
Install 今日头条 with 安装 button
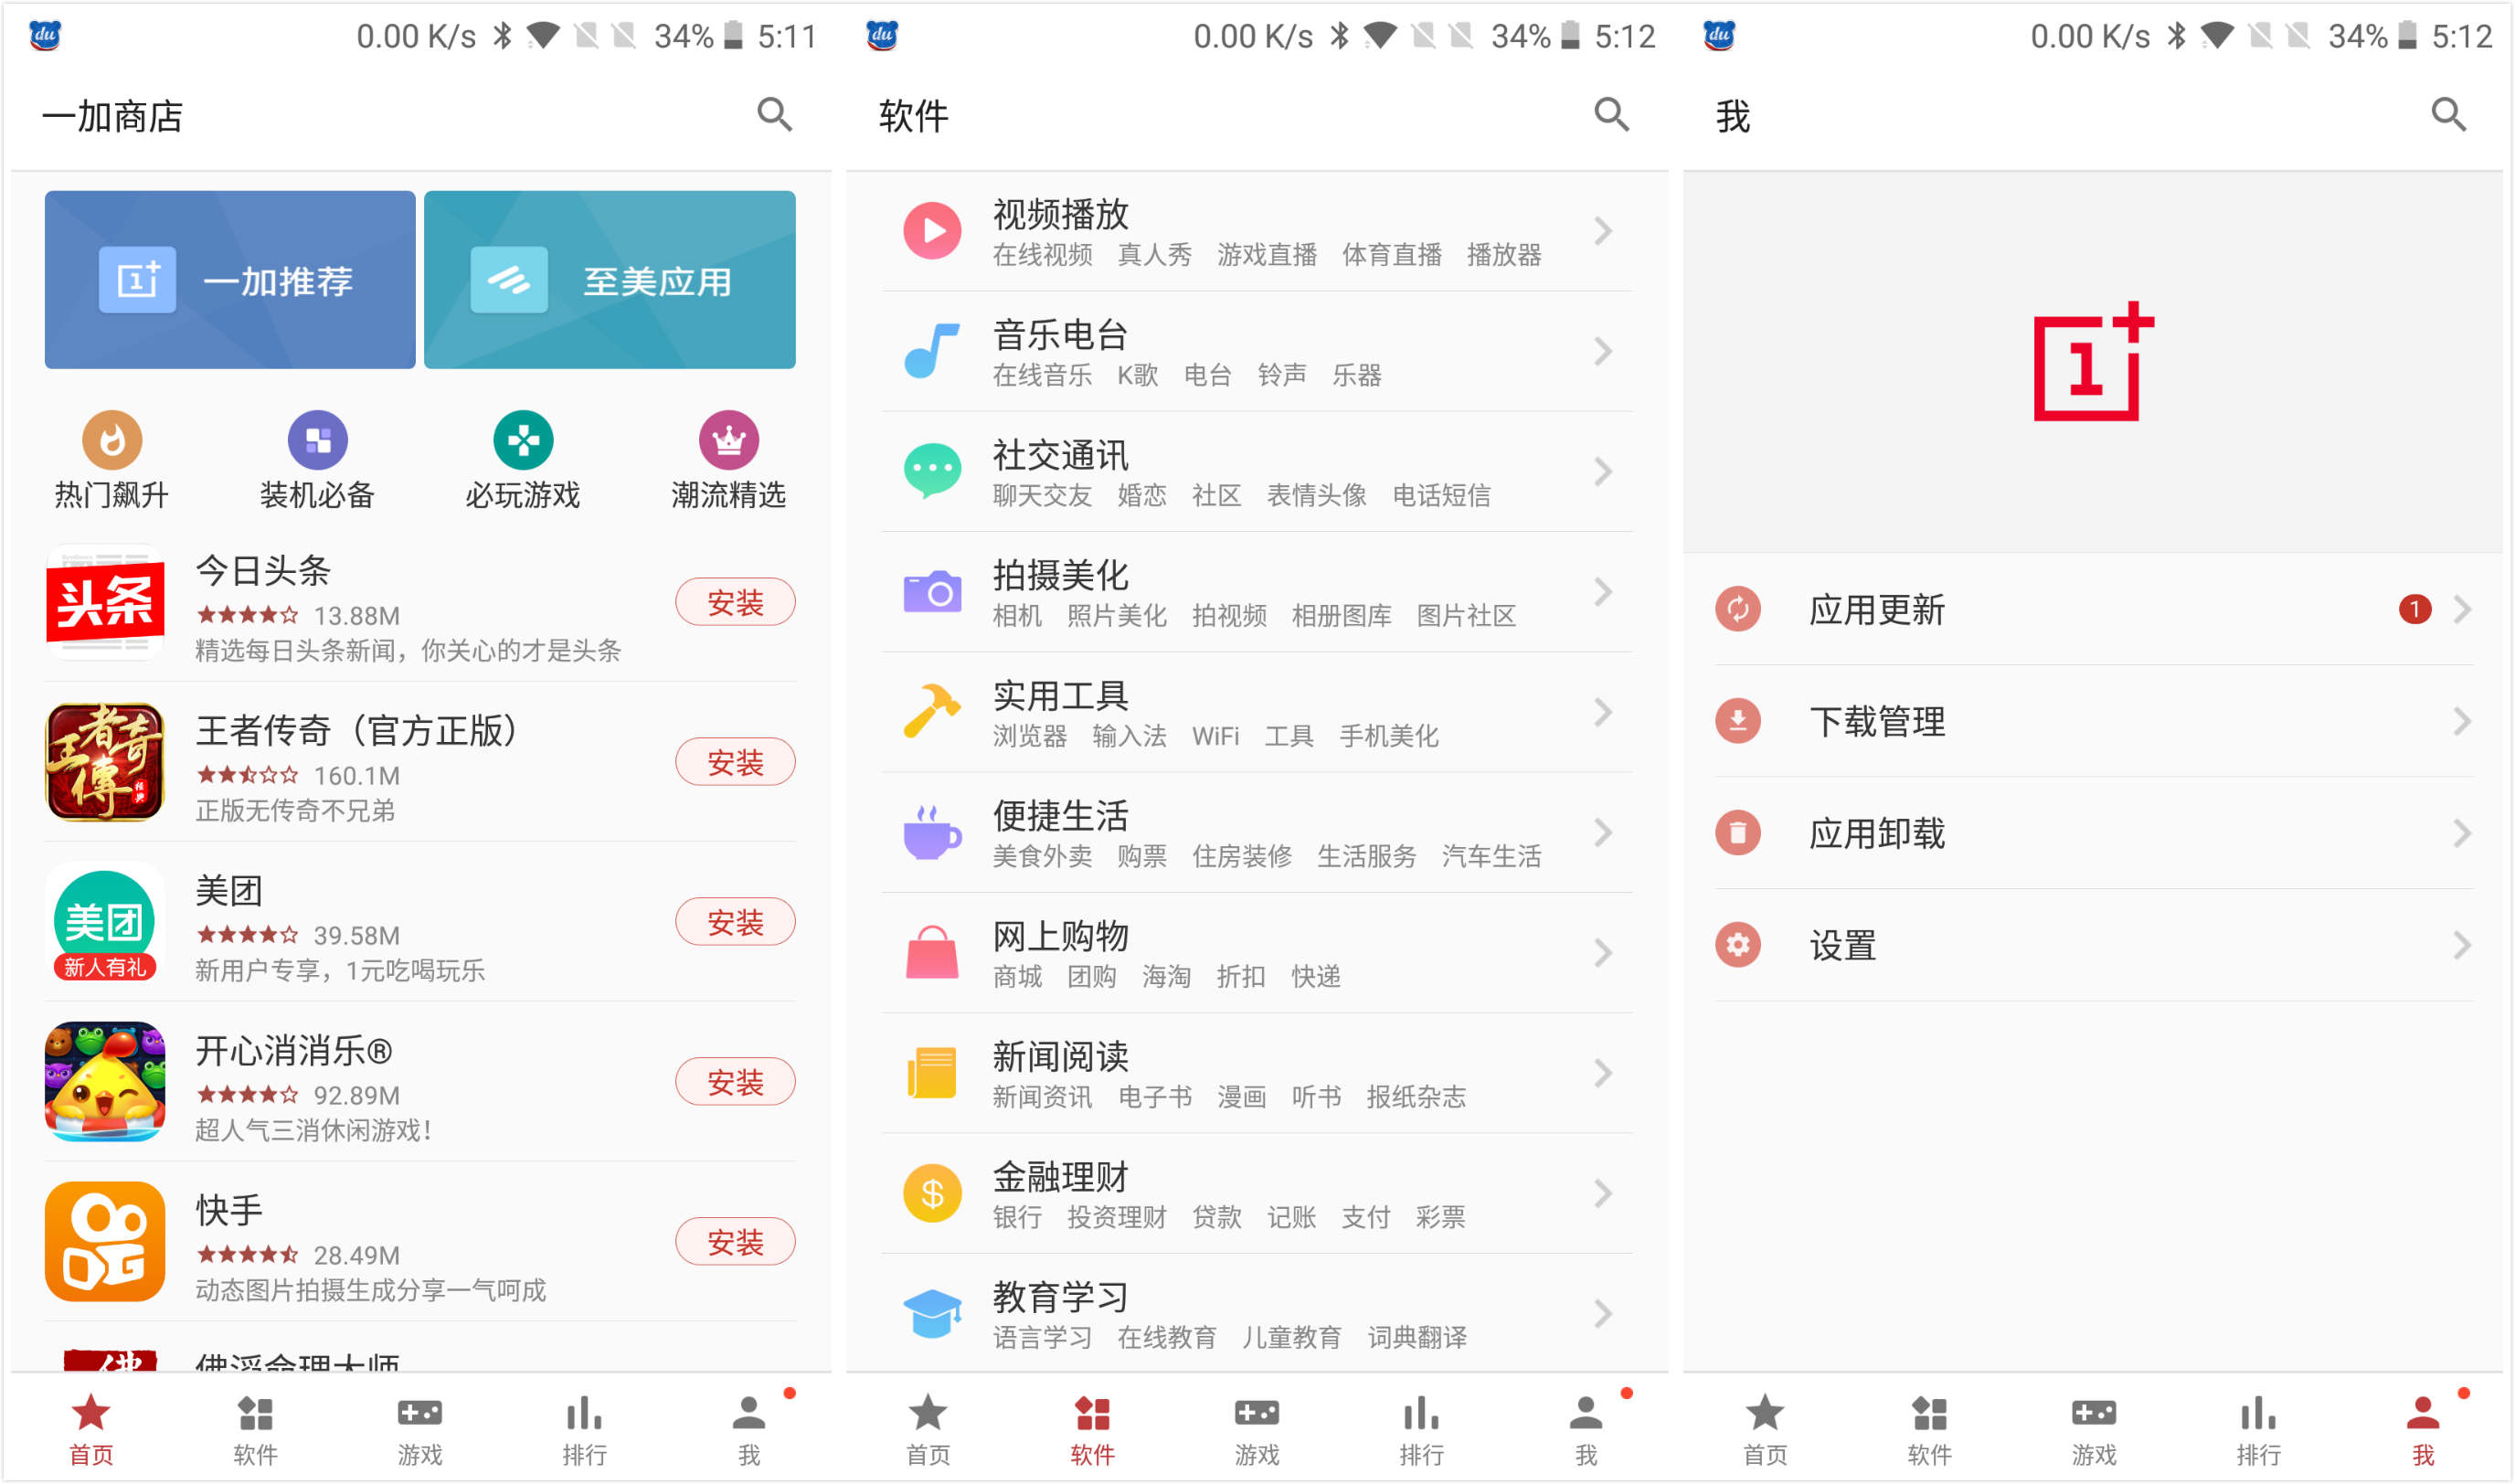735,602
